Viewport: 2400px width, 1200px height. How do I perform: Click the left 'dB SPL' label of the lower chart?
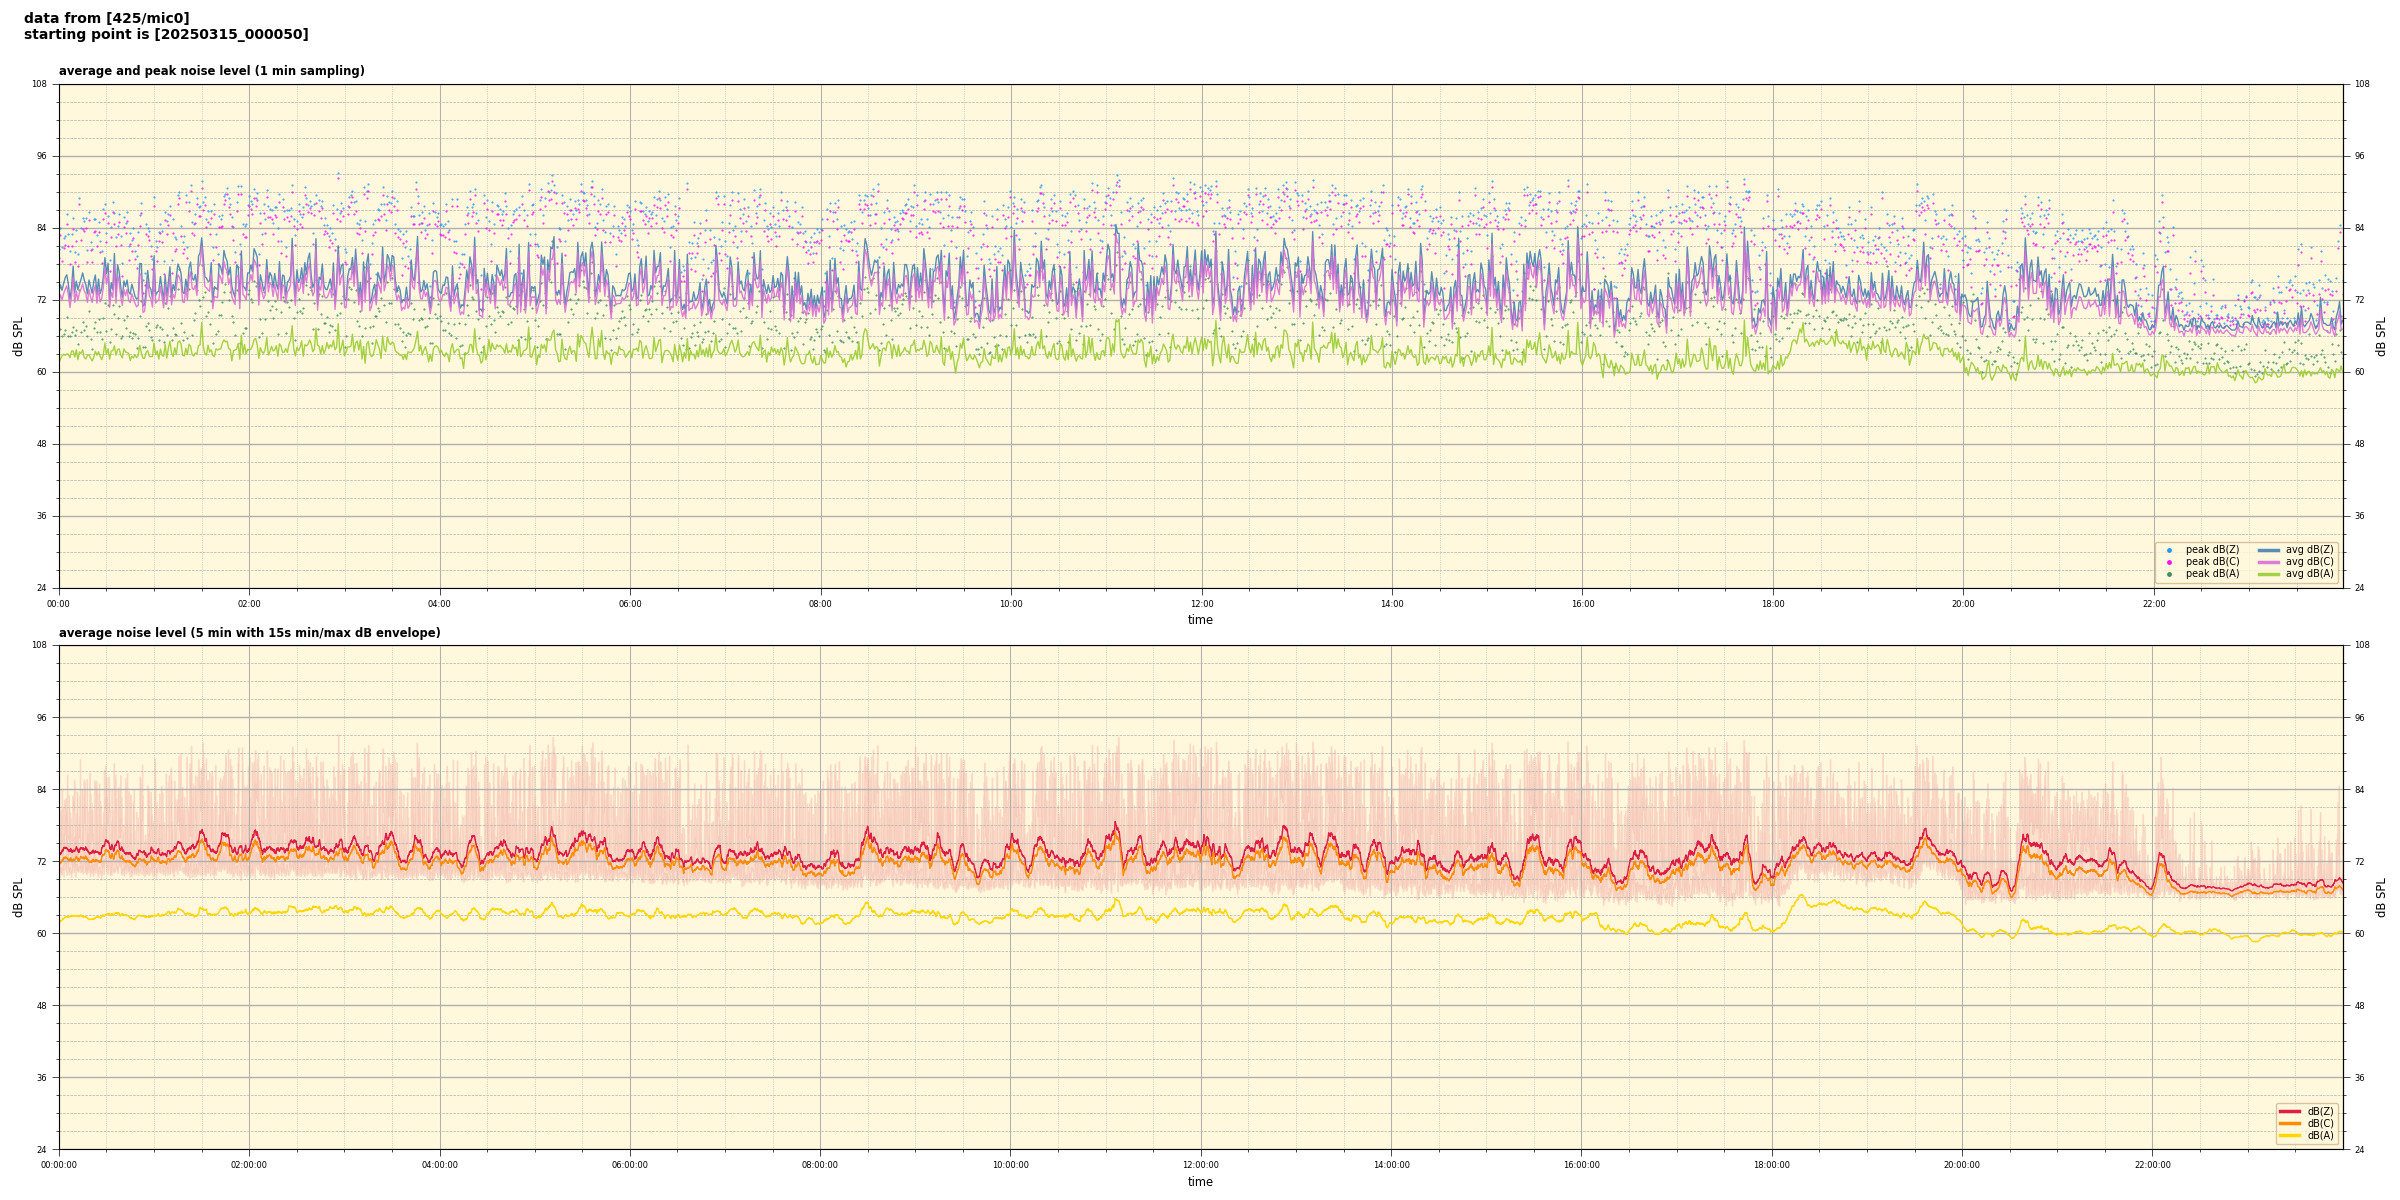pos(18,897)
